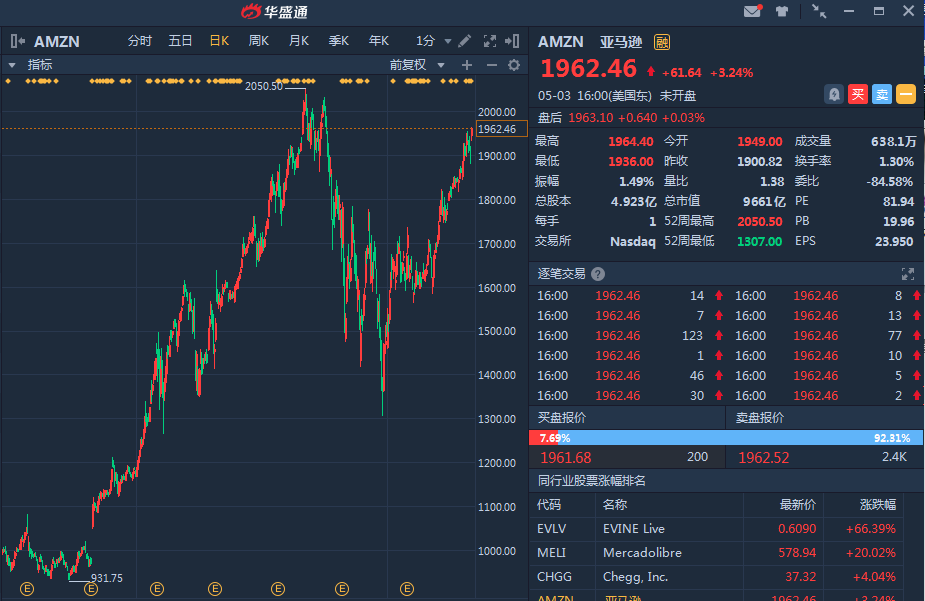Toggle compact window mode arrows icon

pyautogui.click(x=820, y=12)
